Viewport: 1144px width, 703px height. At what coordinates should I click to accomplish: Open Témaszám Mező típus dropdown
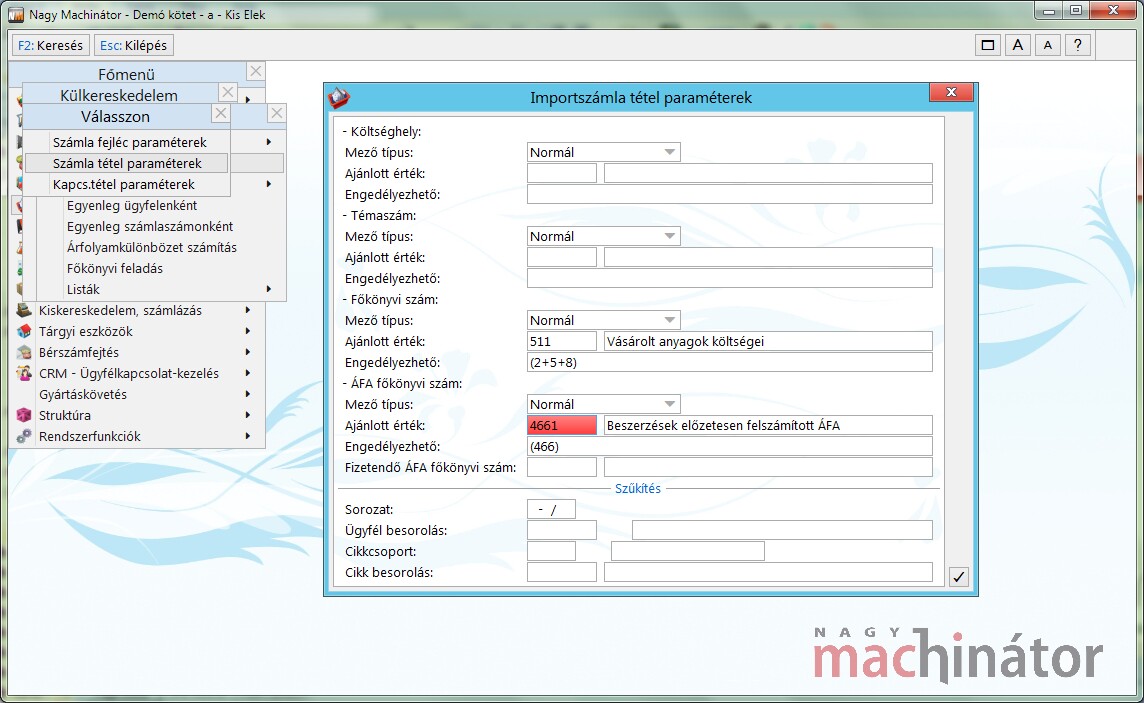tap(603, 236)
